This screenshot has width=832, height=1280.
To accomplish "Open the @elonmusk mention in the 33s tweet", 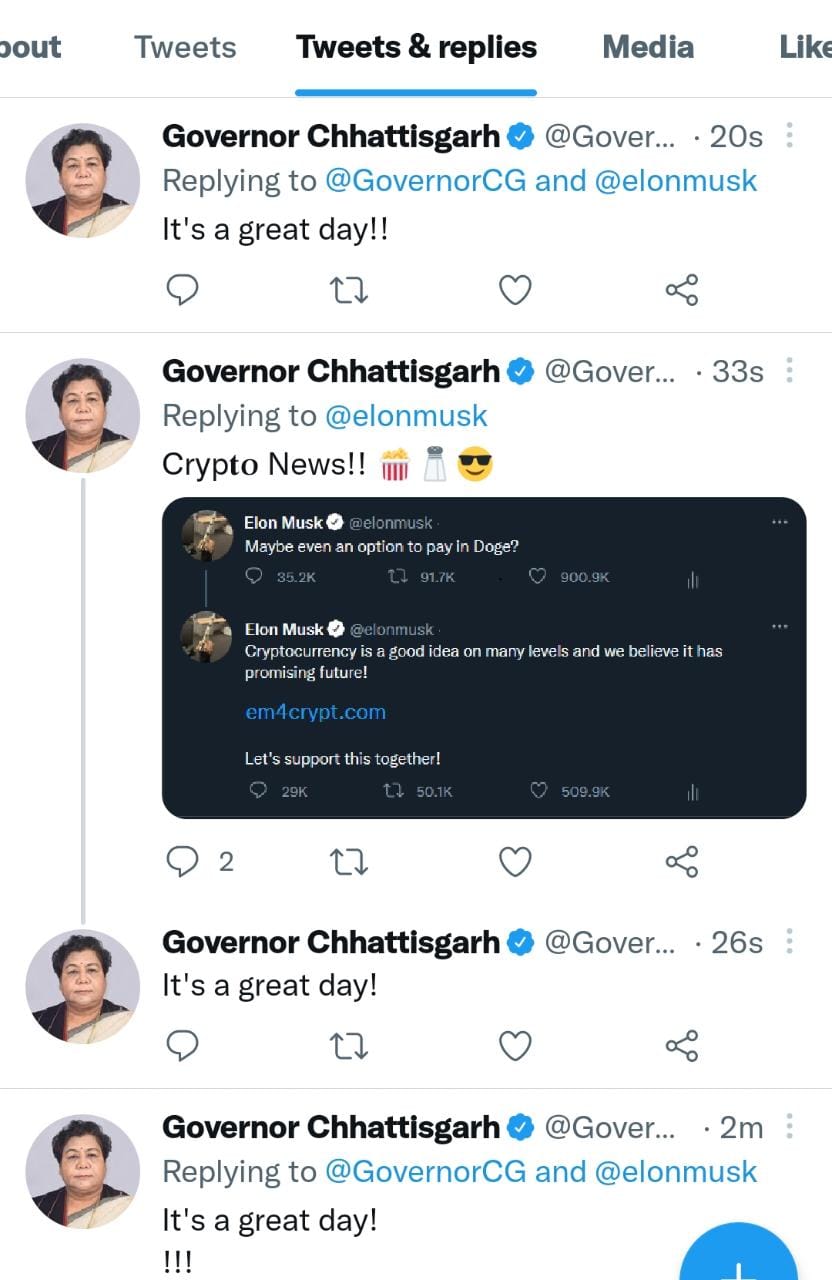I will pyautogui.click(x=406, y=416).
